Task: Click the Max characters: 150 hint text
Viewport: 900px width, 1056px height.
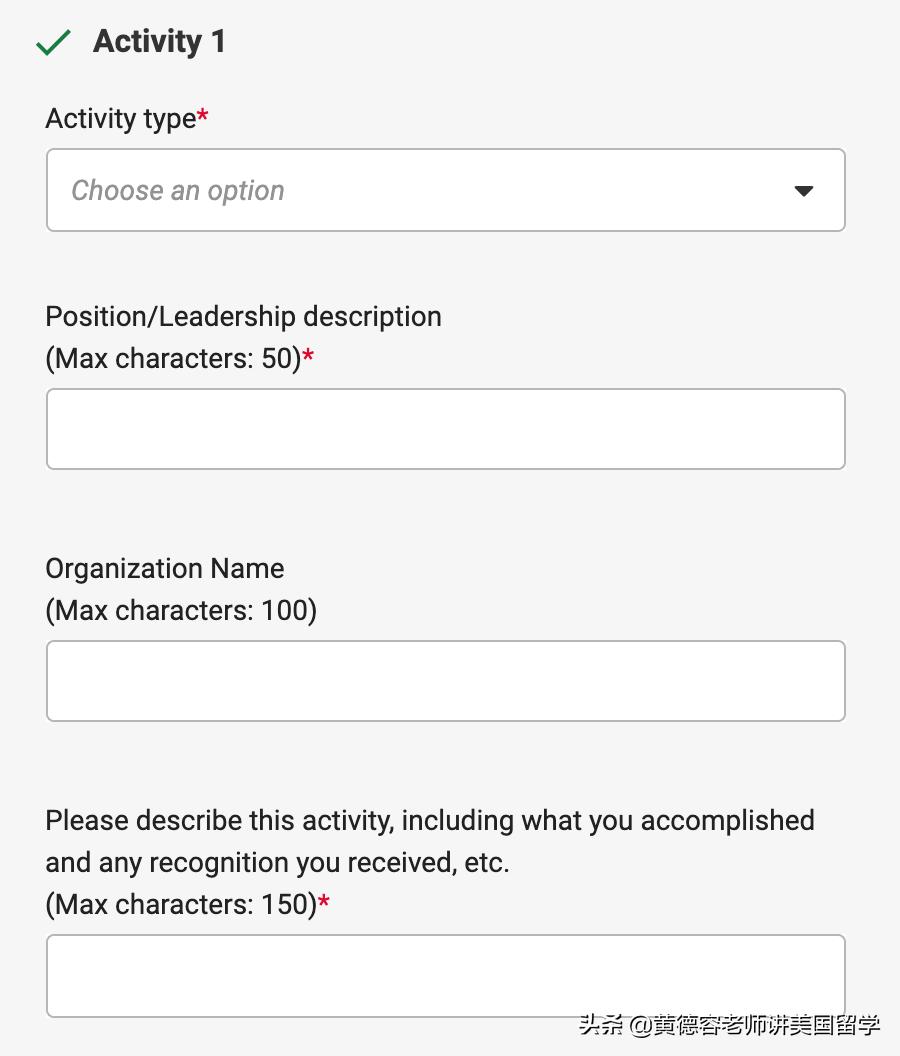Action: (x=180, y=904)
